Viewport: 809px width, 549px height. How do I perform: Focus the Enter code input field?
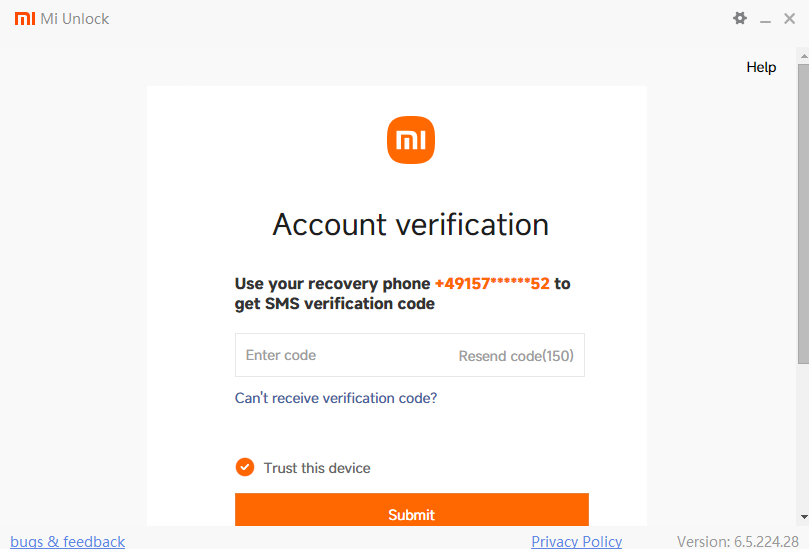click(x=340, y=355)
